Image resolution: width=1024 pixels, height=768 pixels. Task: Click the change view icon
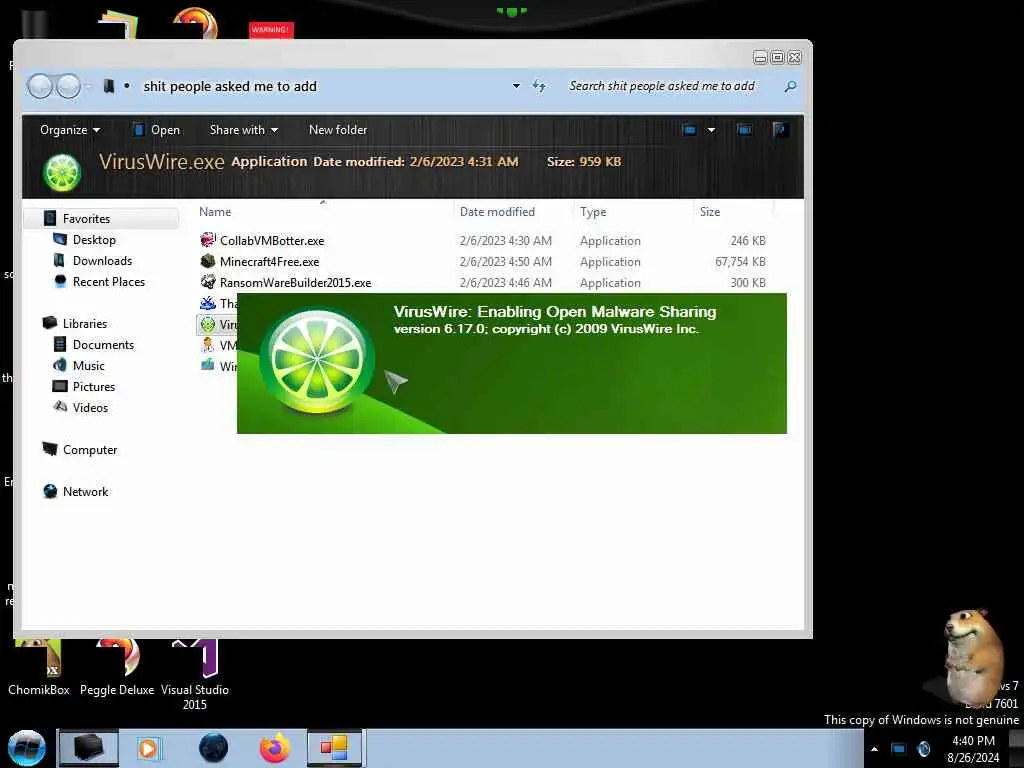tap(690, 130)
